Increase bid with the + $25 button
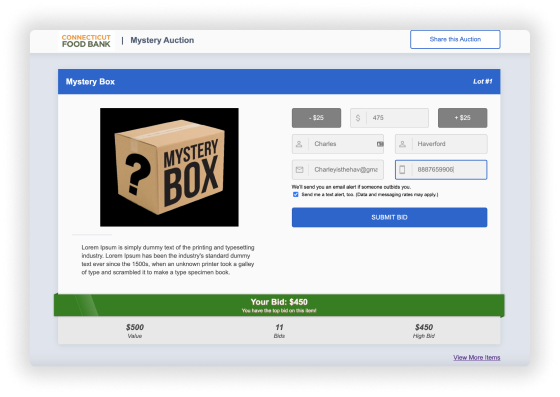Viewport: 560px width, 397px height. [x=462, y=118]
